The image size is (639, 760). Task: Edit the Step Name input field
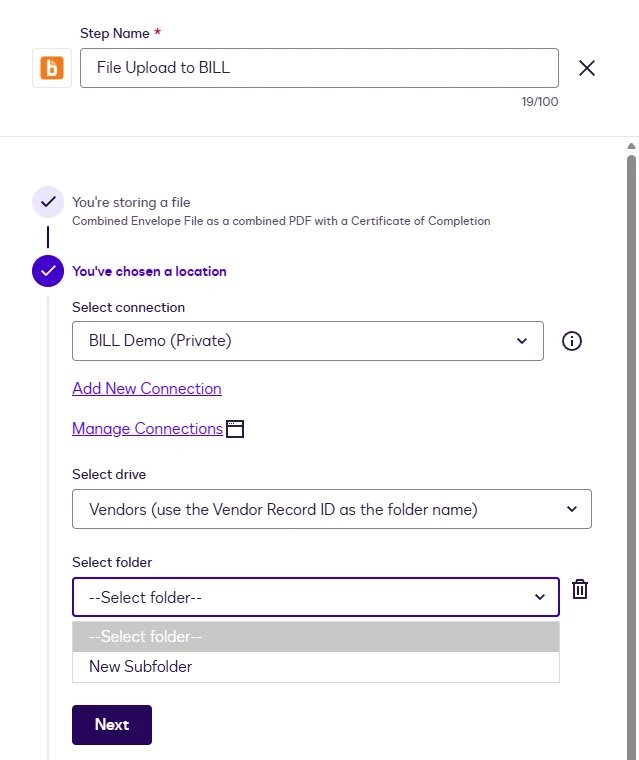tap(319, 68)
